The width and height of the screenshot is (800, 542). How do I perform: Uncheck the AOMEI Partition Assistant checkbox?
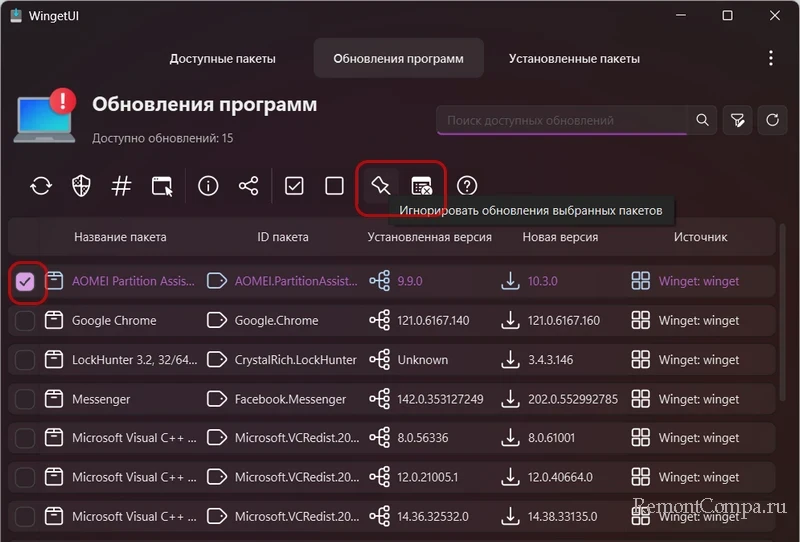25,282
